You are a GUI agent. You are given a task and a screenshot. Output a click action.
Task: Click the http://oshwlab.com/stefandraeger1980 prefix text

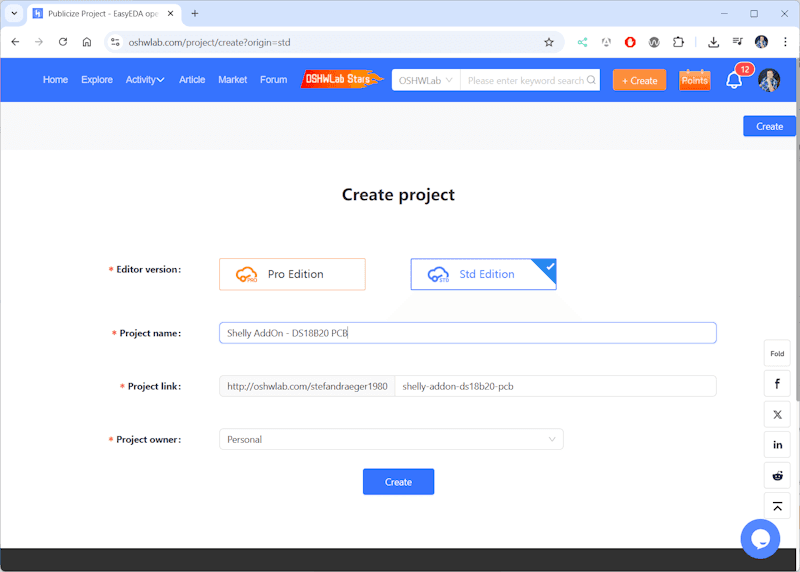click(307, 386)
